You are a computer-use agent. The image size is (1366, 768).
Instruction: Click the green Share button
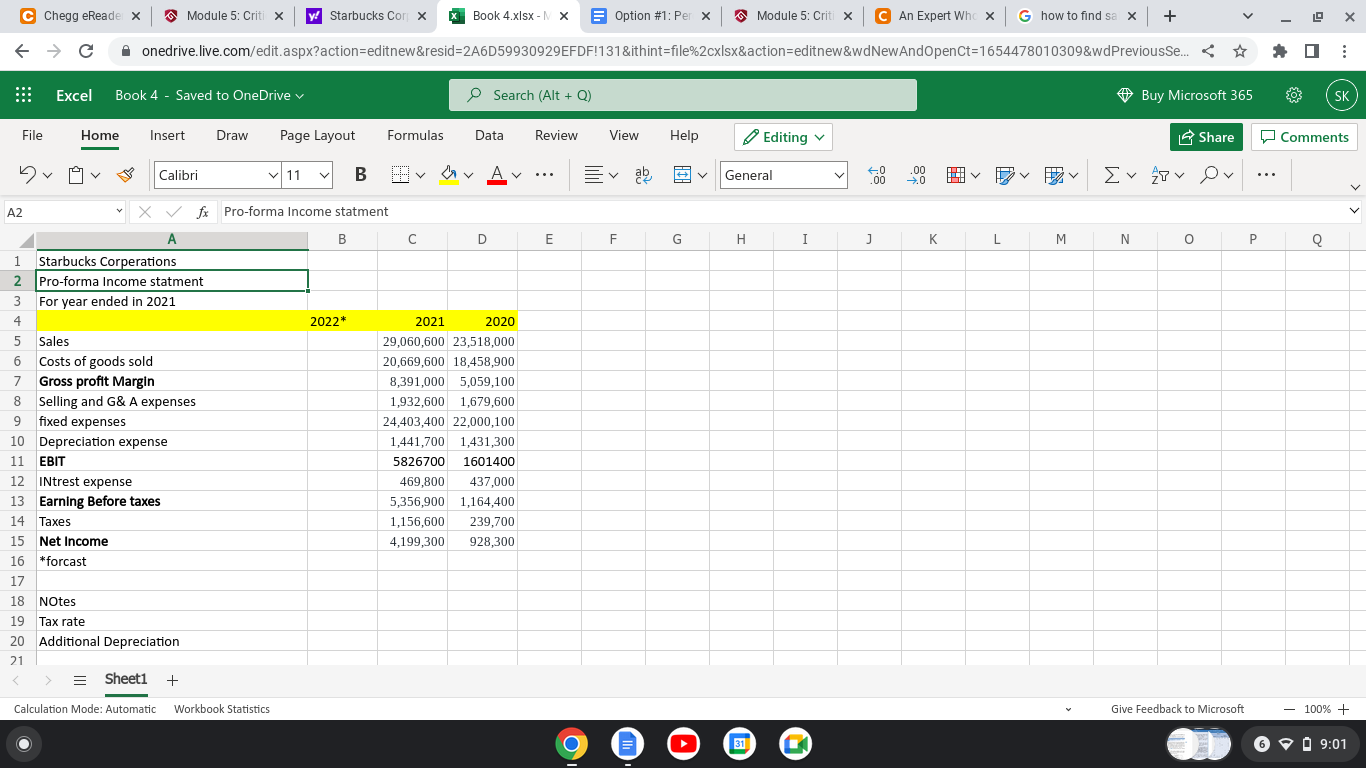click(1205, 137)
